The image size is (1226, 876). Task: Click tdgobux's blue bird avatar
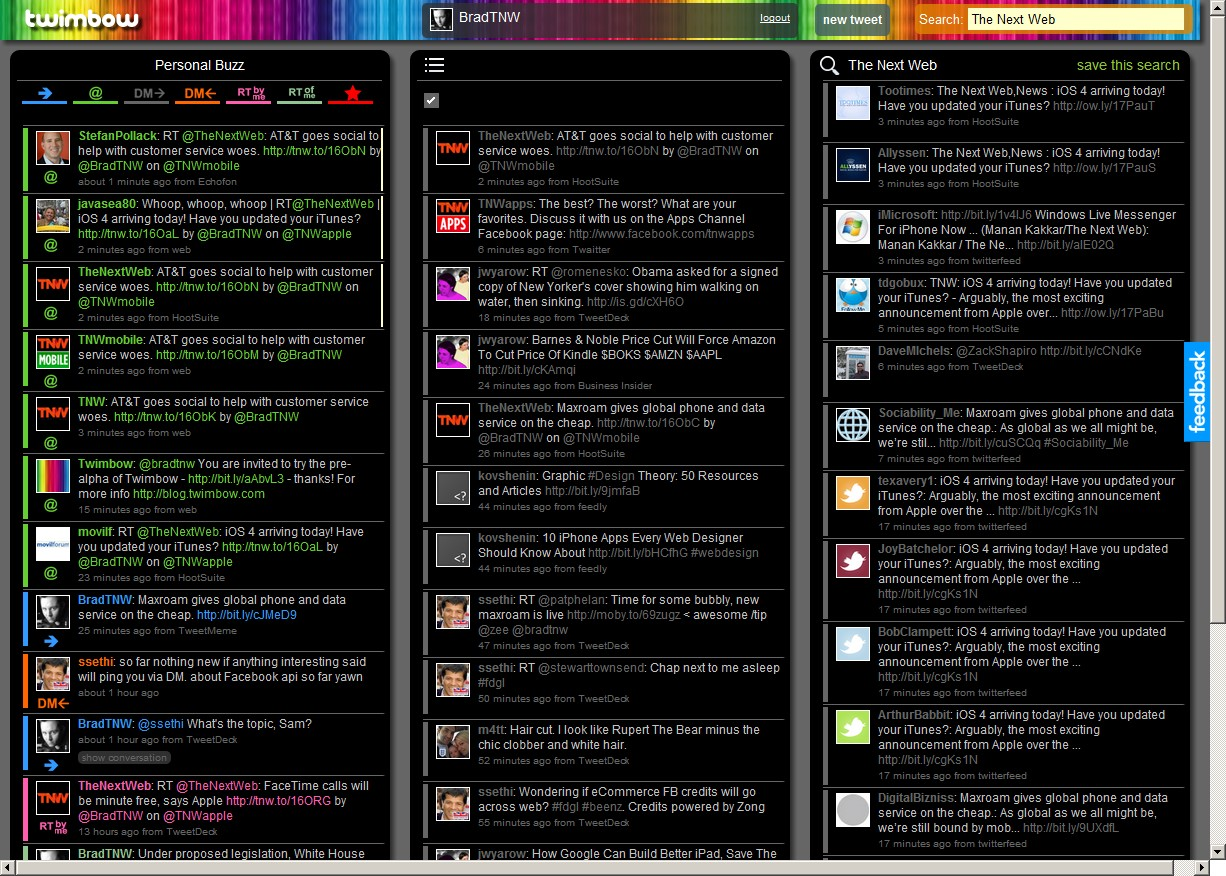pyautogui.click(x=853, y=295)
